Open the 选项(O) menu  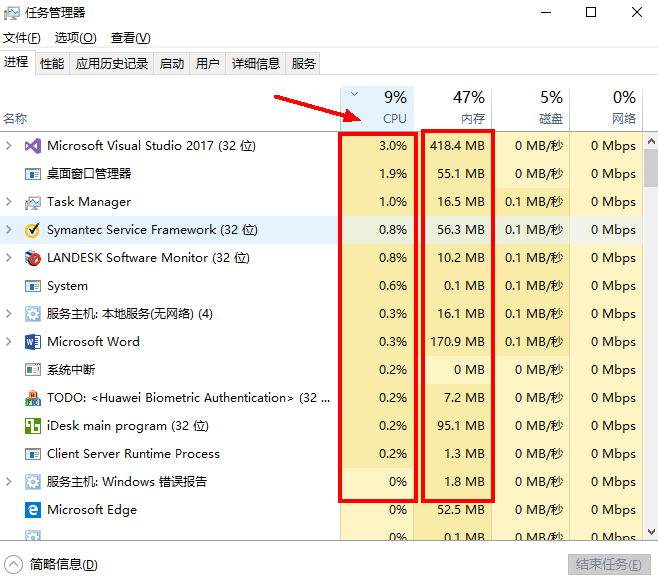[75, 38]
